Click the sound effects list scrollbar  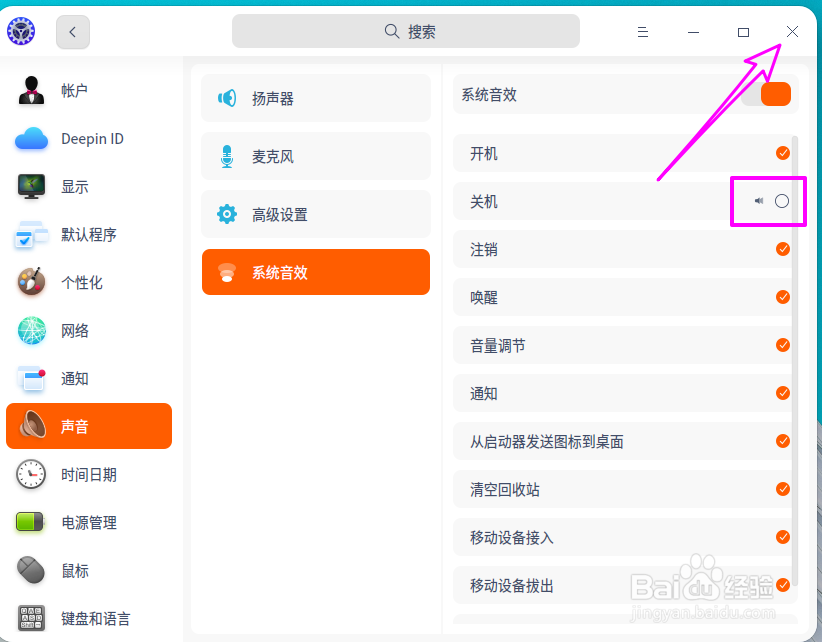click(x=795, y=361)
